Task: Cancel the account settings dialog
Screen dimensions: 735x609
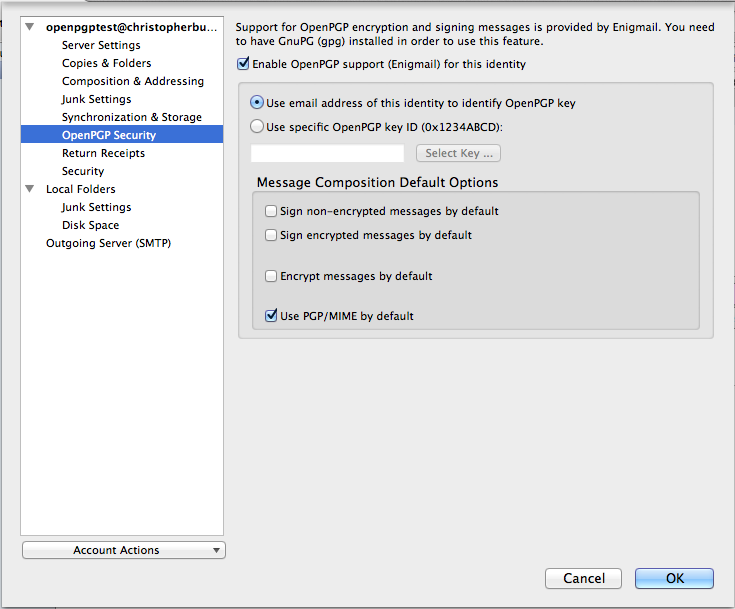Action: (x=584, y=579)
